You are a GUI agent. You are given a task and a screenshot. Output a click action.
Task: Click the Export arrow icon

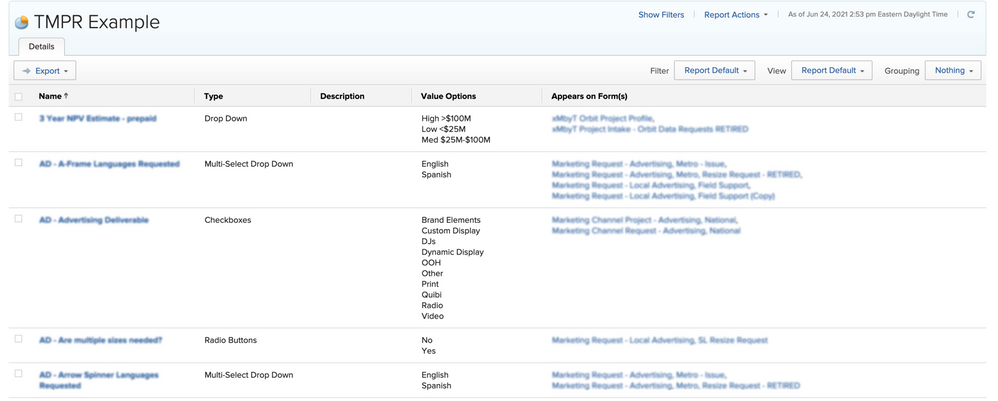26,71
